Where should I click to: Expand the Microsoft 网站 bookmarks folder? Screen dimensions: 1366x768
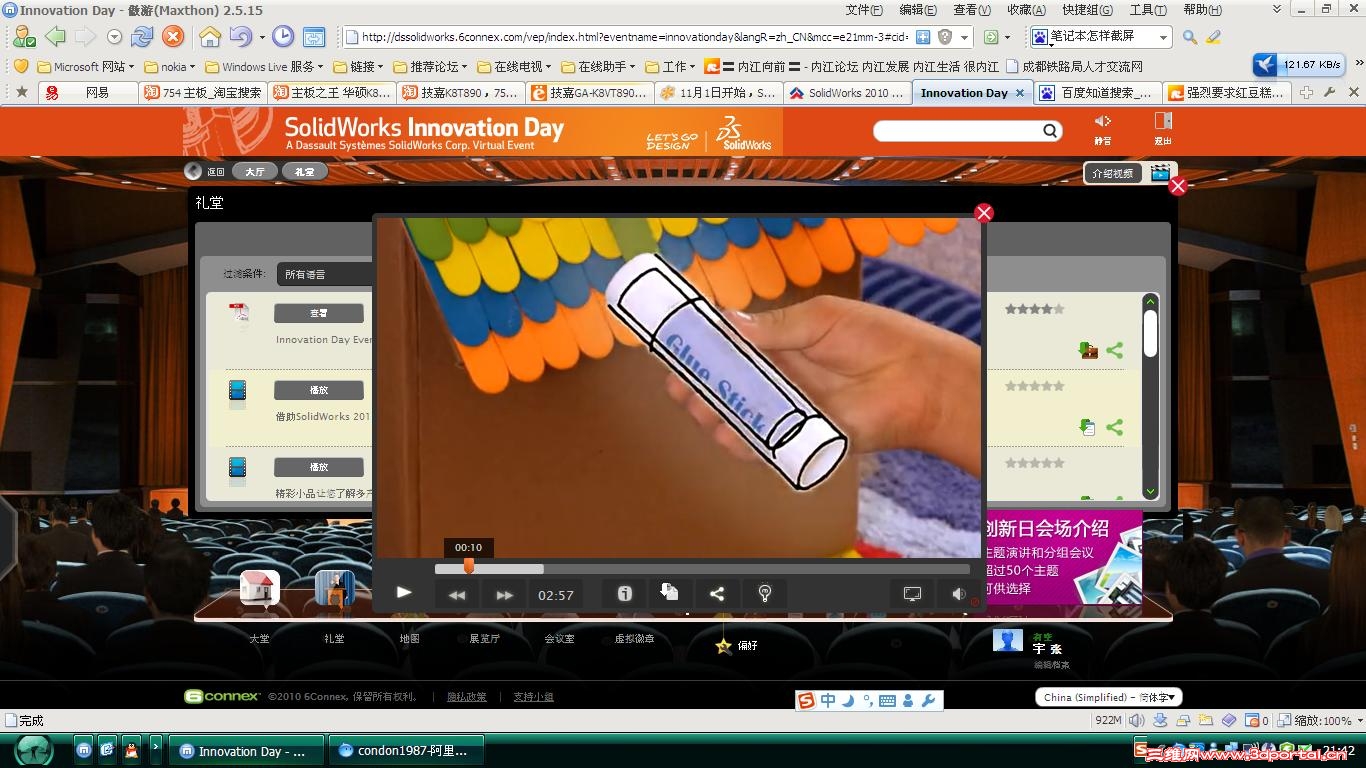87,67
